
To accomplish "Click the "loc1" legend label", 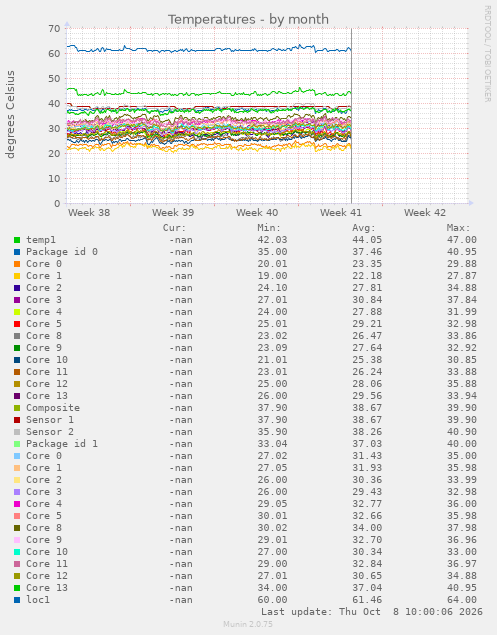I will pyautogui.click(x=38, y=600).
